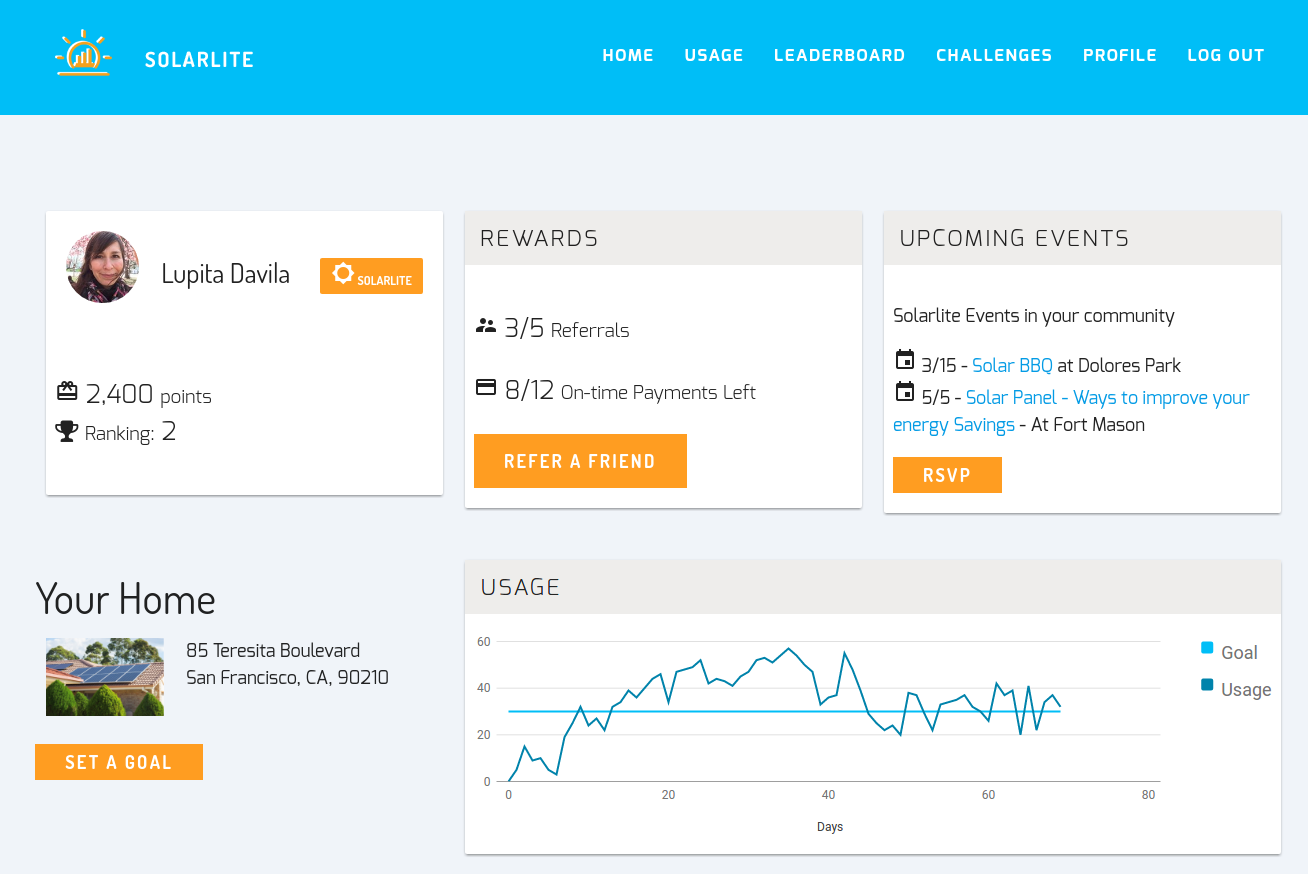Navigate to CHALLENGES
Viewport: 1308px width, 880px height.
click(x=994, y=56)
